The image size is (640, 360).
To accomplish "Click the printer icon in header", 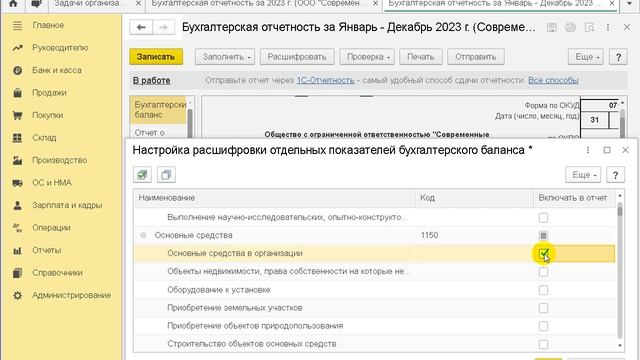I will pos(570,27).
